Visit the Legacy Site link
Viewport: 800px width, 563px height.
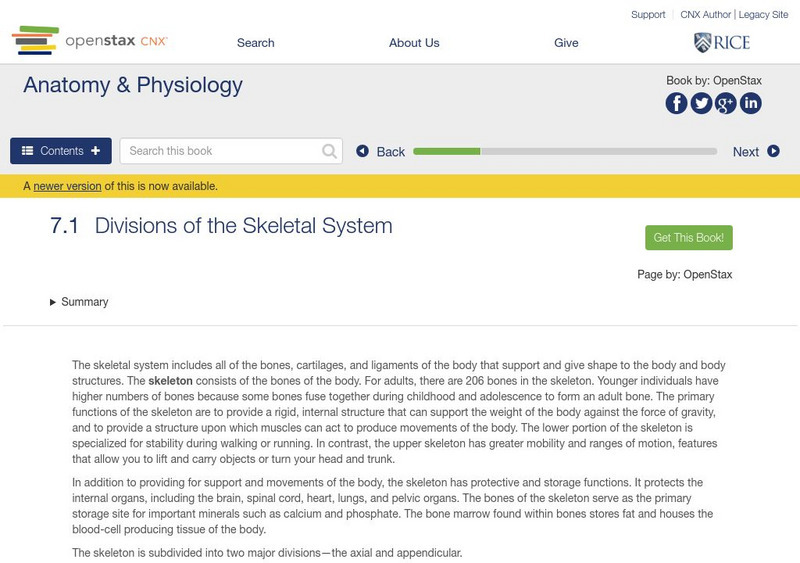[x=764, y=15]
